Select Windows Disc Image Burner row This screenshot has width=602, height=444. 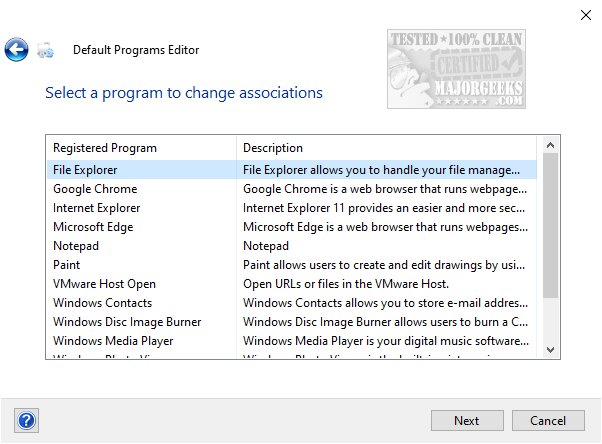[x=291, y=322]
